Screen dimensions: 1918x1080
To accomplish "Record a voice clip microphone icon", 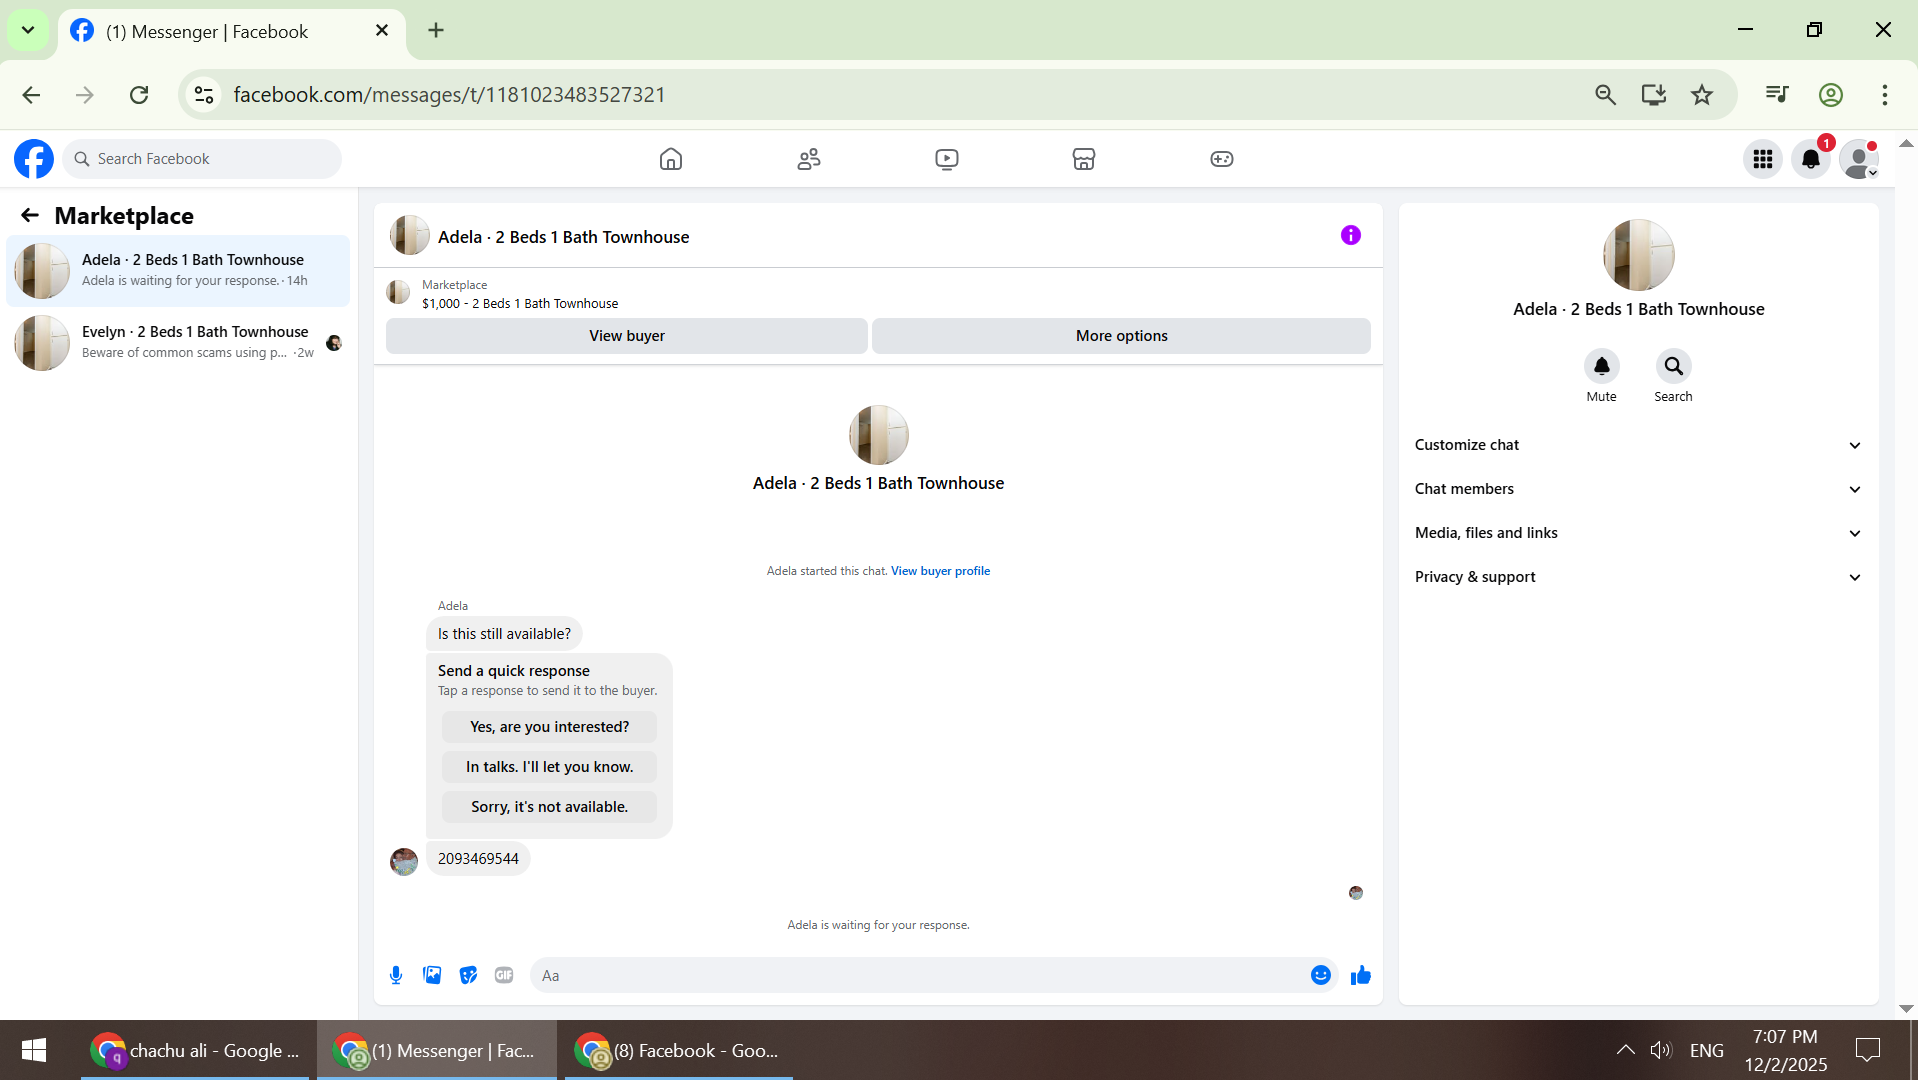I will 396,975.
